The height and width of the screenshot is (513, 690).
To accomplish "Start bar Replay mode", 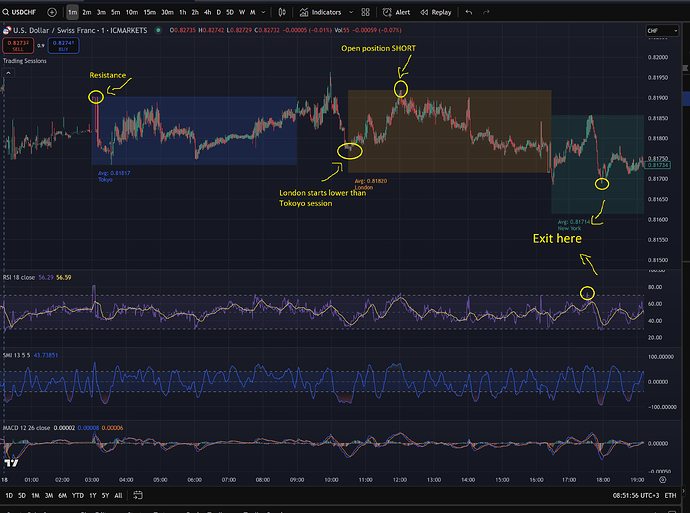I will [436, 13].
